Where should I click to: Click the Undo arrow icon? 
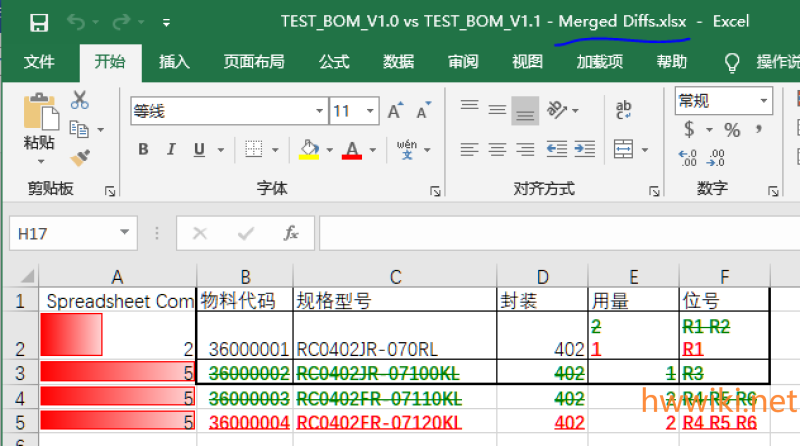click(76, 22)
